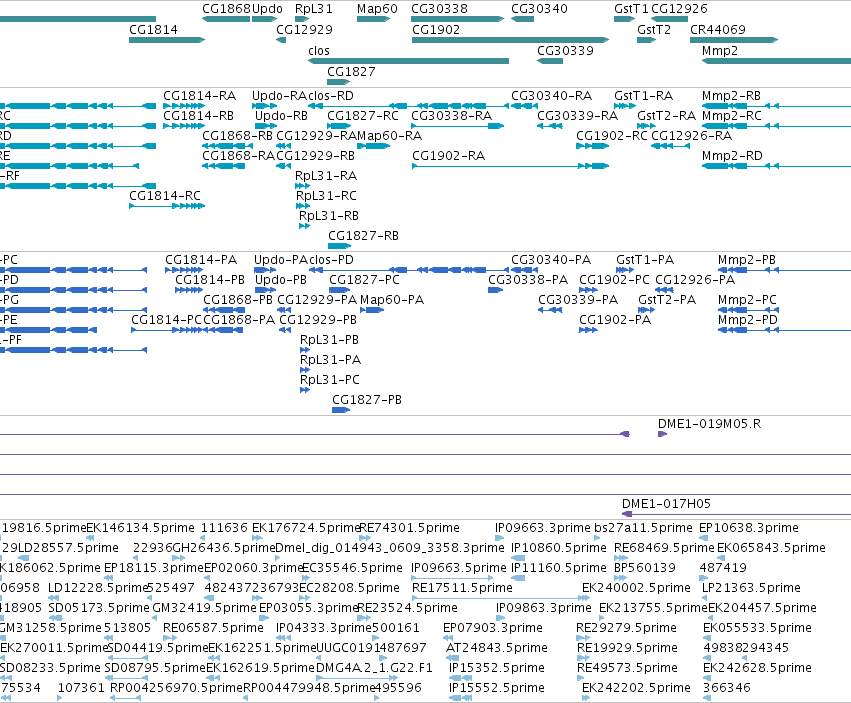Select the CG1814-RC transcript label
The height and width of the screenshot is (703, 851).
pos(165,195)
